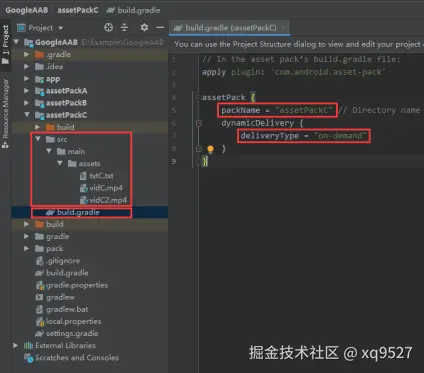Select Scratches and Consoles node
The image size is (424, 373).
pyautogui.click(x=71, y=358)
